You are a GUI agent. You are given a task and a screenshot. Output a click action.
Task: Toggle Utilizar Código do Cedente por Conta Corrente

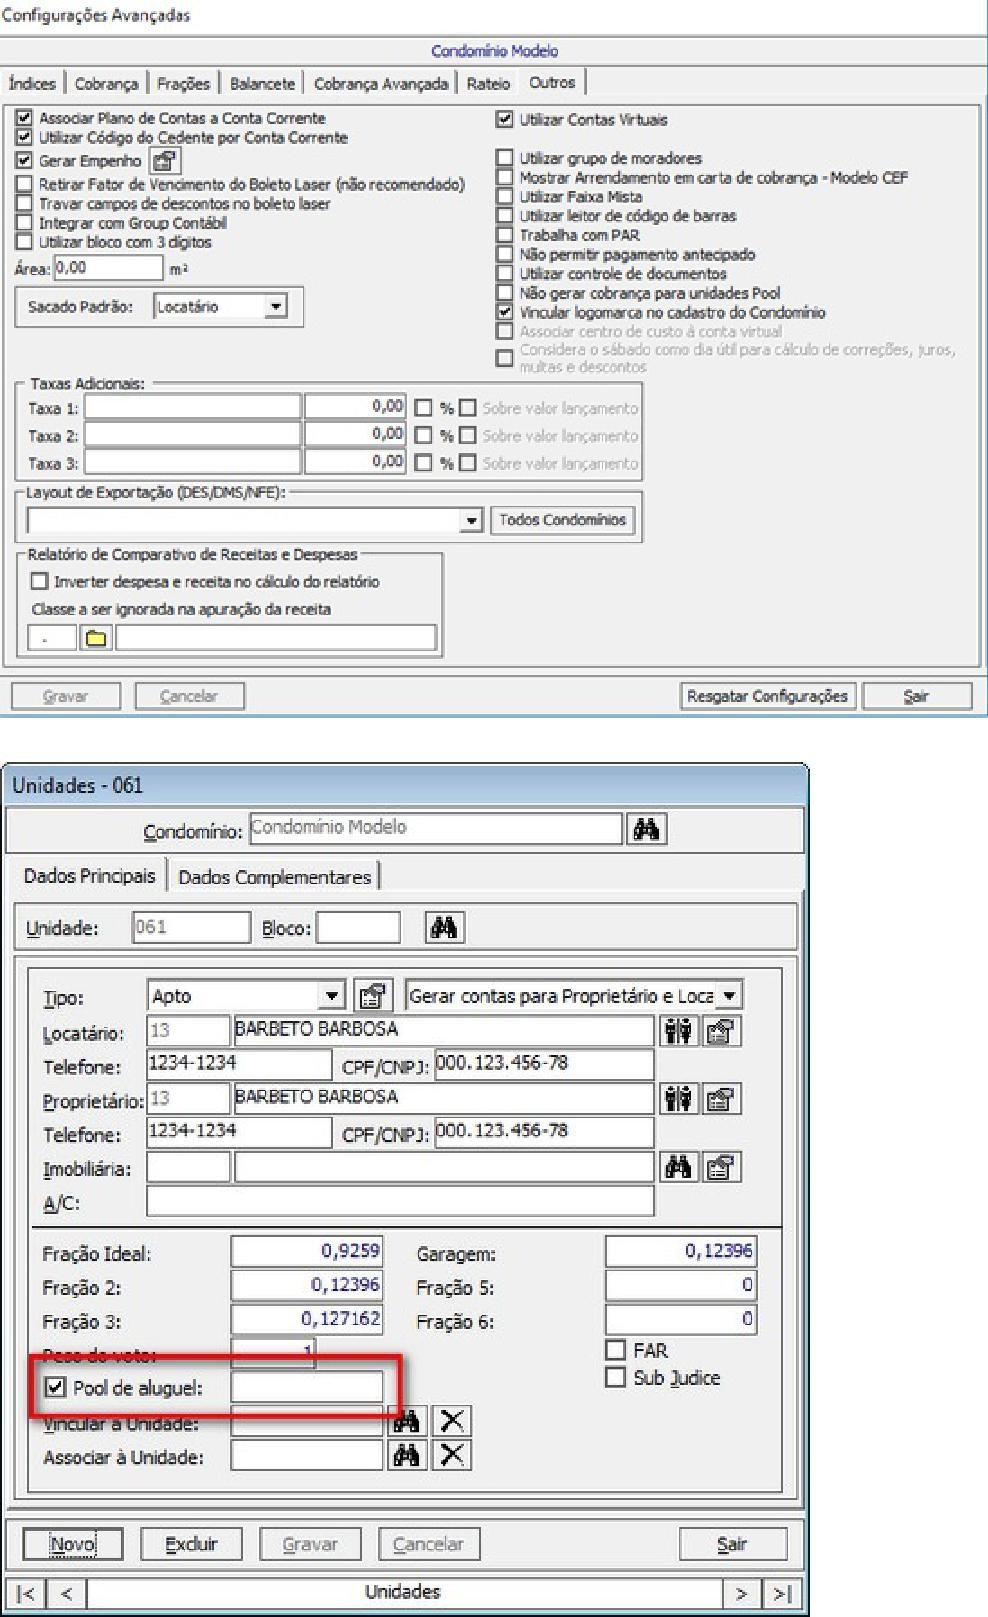25,138
